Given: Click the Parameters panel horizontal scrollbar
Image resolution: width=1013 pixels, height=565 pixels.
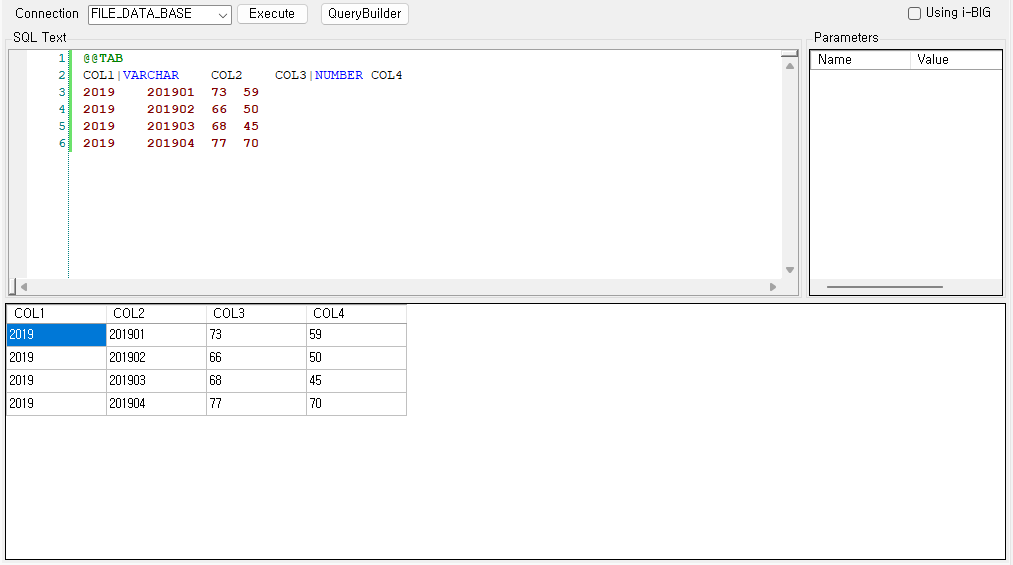Looking at the screenshot, I should [885, 287].
